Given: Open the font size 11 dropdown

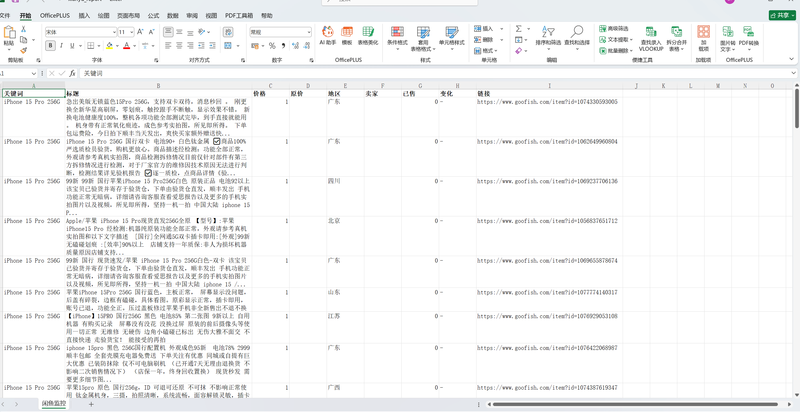Looking at the screenshot, I should pos(132,32).
